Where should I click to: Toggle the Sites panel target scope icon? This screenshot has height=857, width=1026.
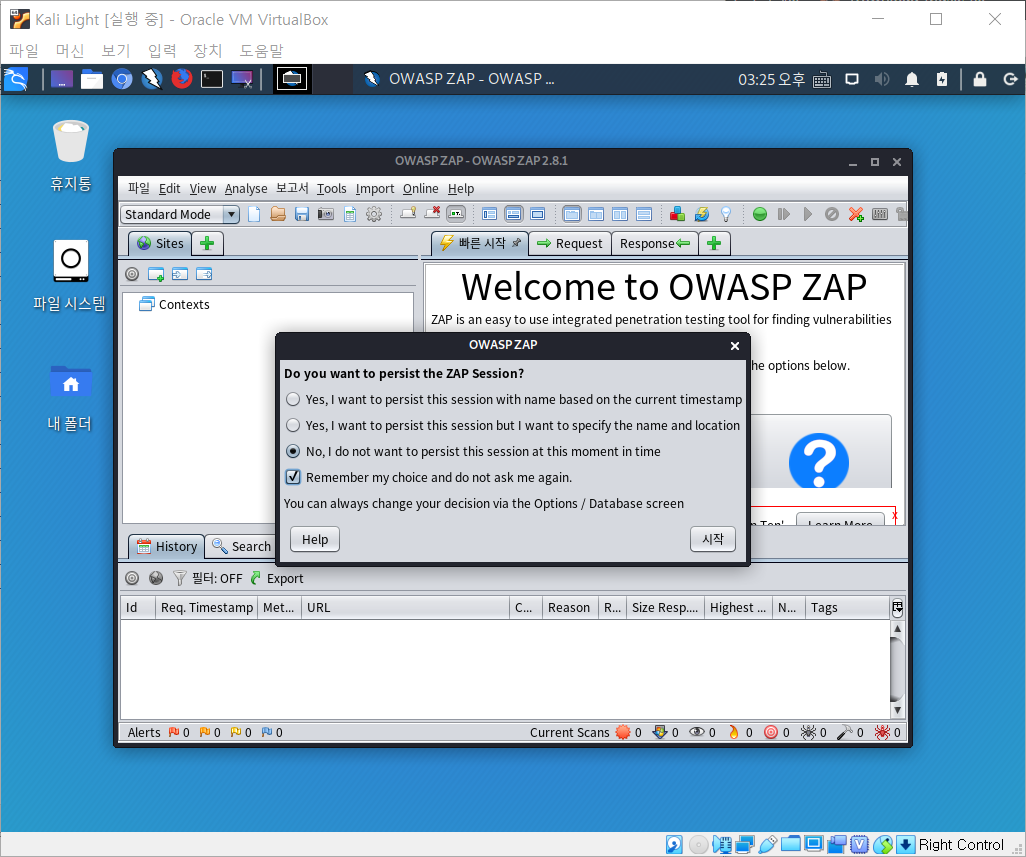pos(132,274)
